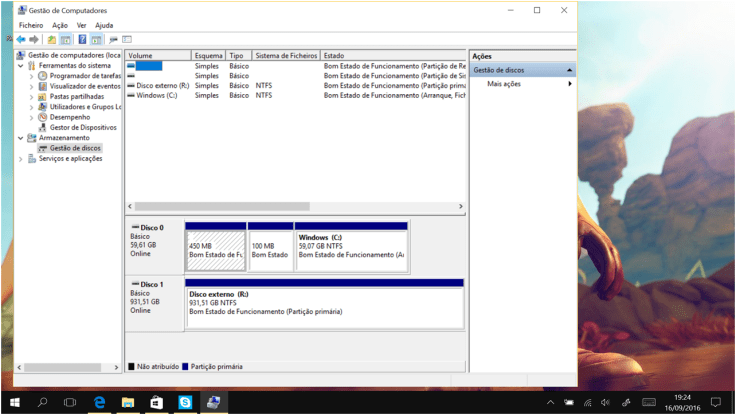Expand the Serviços e aplicações node
This screenshot has height=415, width=736.
20,158
